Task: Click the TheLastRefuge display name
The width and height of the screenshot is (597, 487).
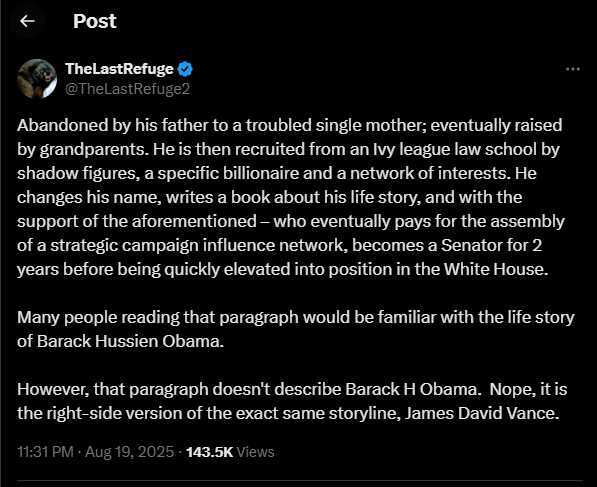Action: click(119, 69)
